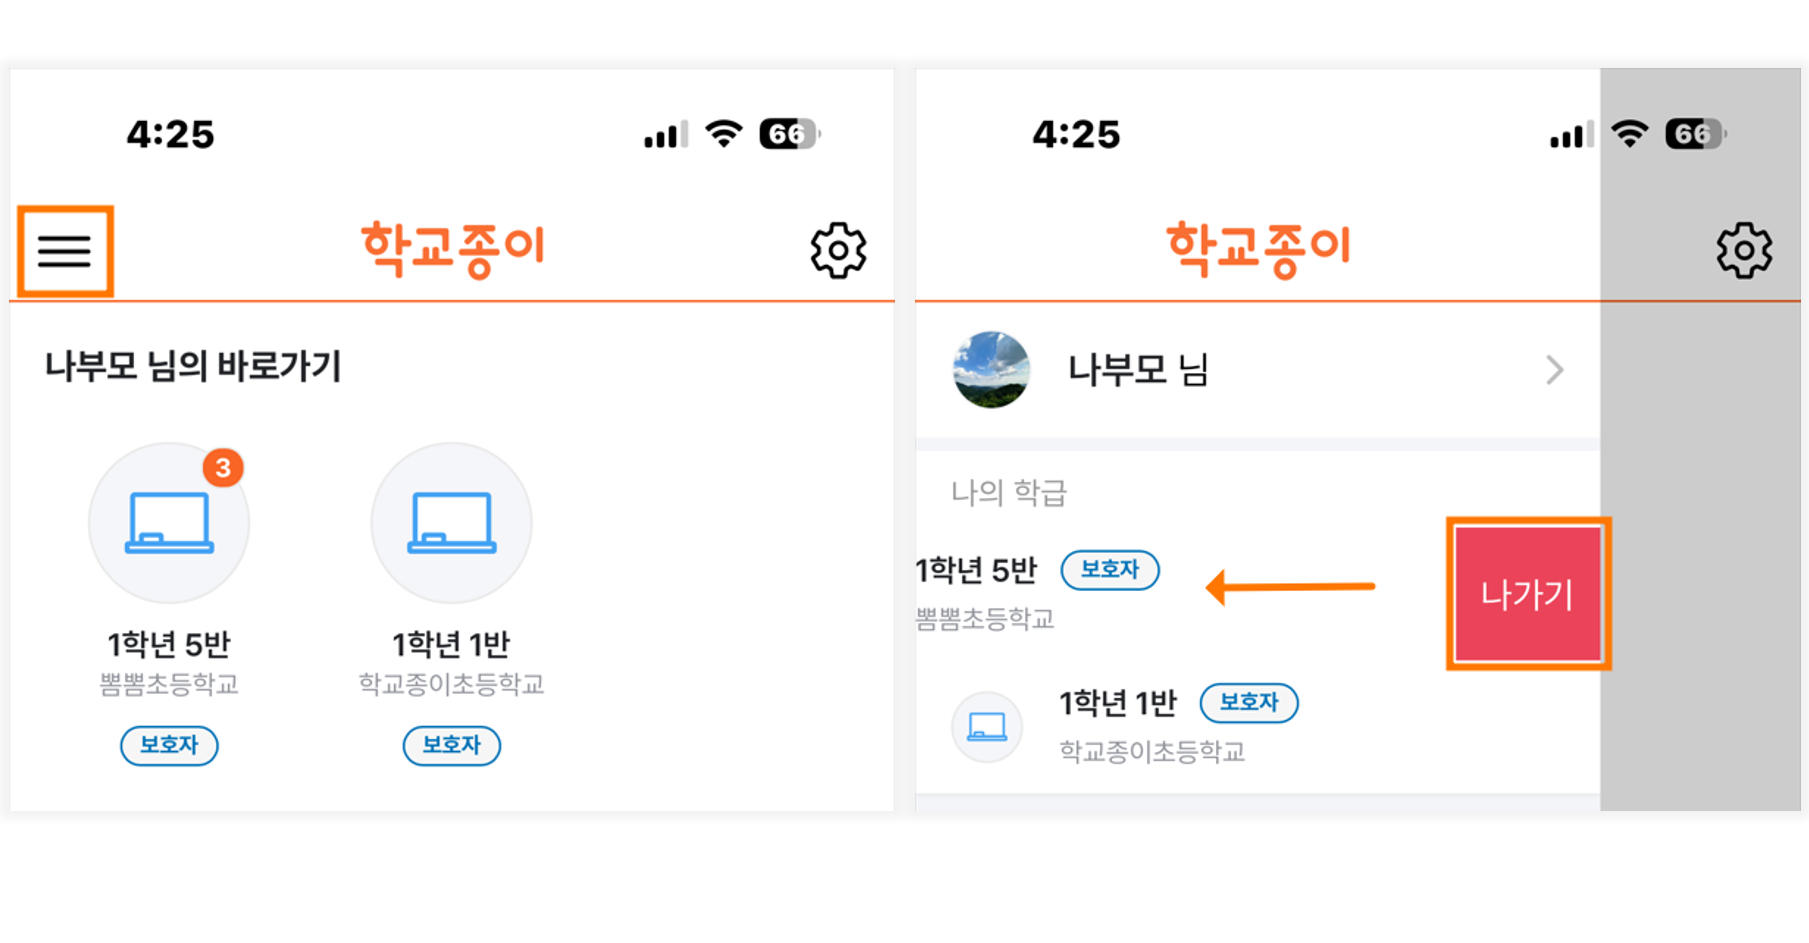The height and width of the screenshot is (943, 1809).
Task: Click 보호자 badge next to 1학년 1반 in menu
Action: [x=1249, y=703]
